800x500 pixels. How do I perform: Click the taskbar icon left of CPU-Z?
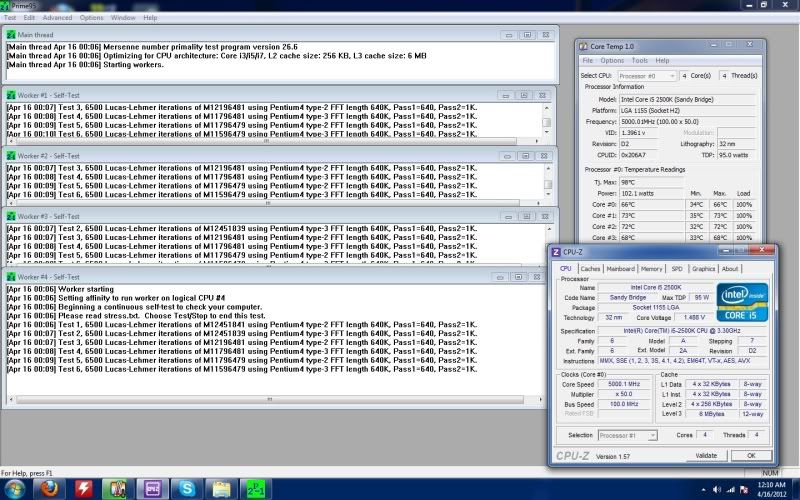click(118, 489)
